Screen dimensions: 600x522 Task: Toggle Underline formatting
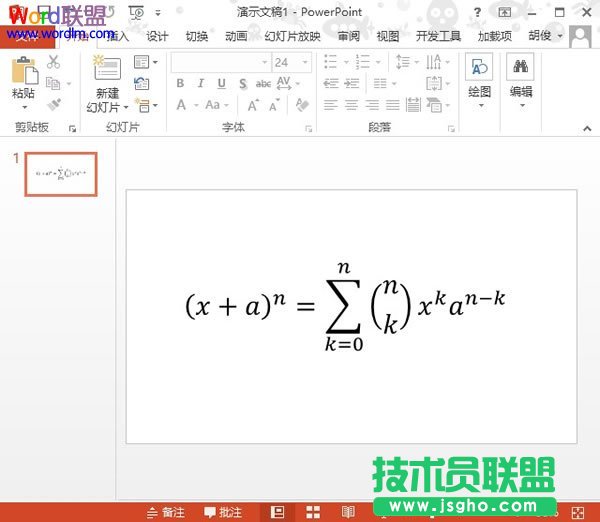tap(221, 83)
